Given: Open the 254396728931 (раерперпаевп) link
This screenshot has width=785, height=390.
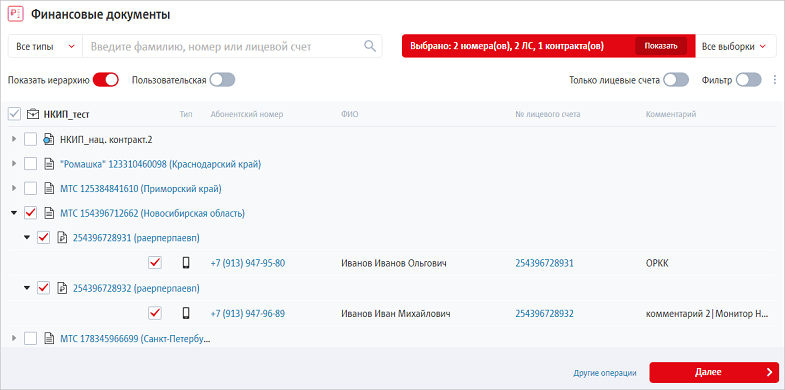Looking at the screenshot, I should point(136,238).
